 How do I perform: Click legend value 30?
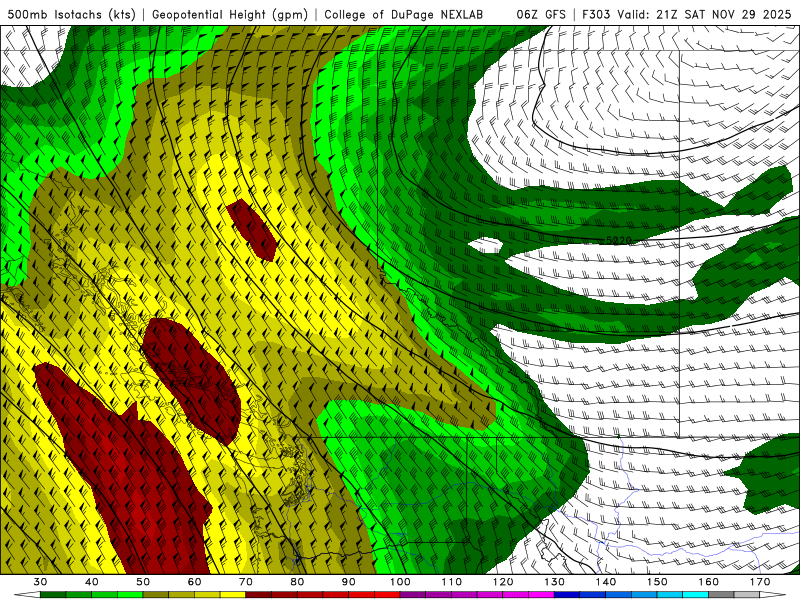pos(40,582)
